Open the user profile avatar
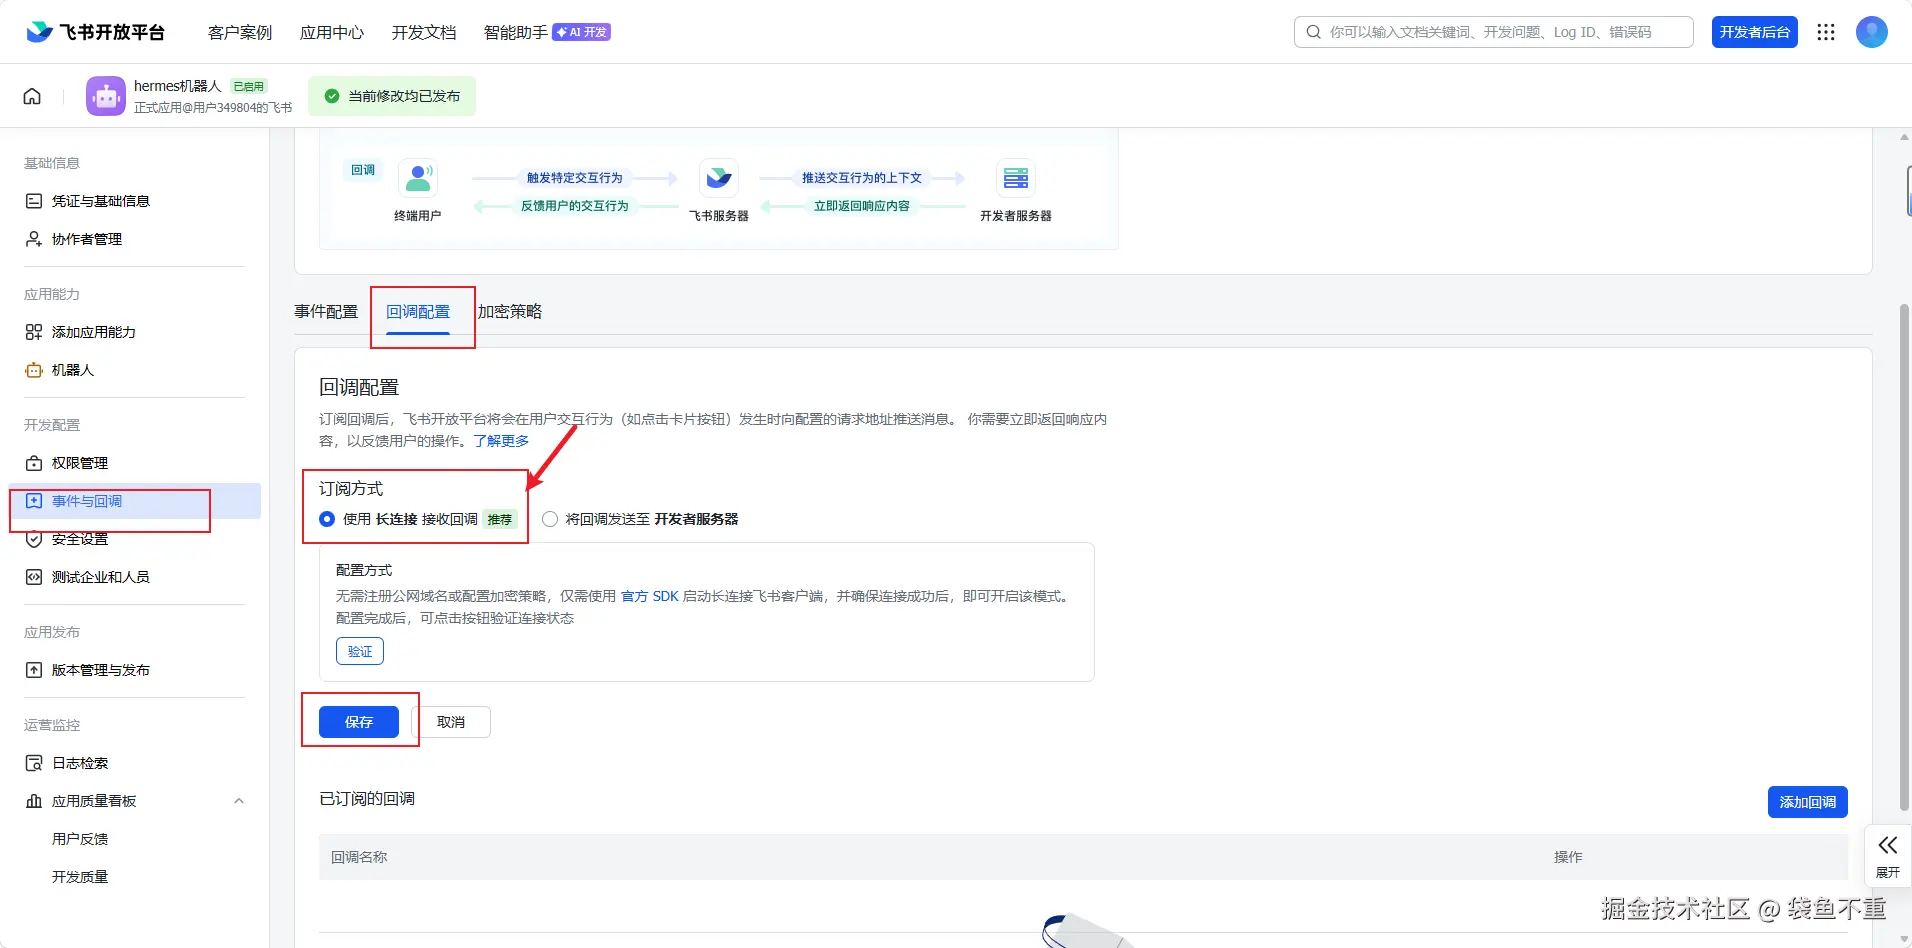Image resolution: width=1912 pixels, height=948 pixels. pyautogui.click(x=1872, y=32)
